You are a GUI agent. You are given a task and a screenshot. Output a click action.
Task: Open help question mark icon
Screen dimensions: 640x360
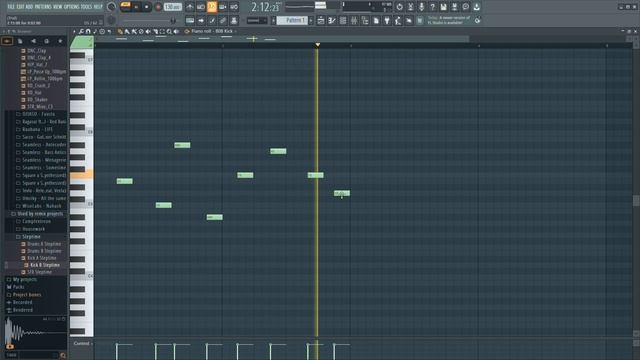(x=433, y=7)
